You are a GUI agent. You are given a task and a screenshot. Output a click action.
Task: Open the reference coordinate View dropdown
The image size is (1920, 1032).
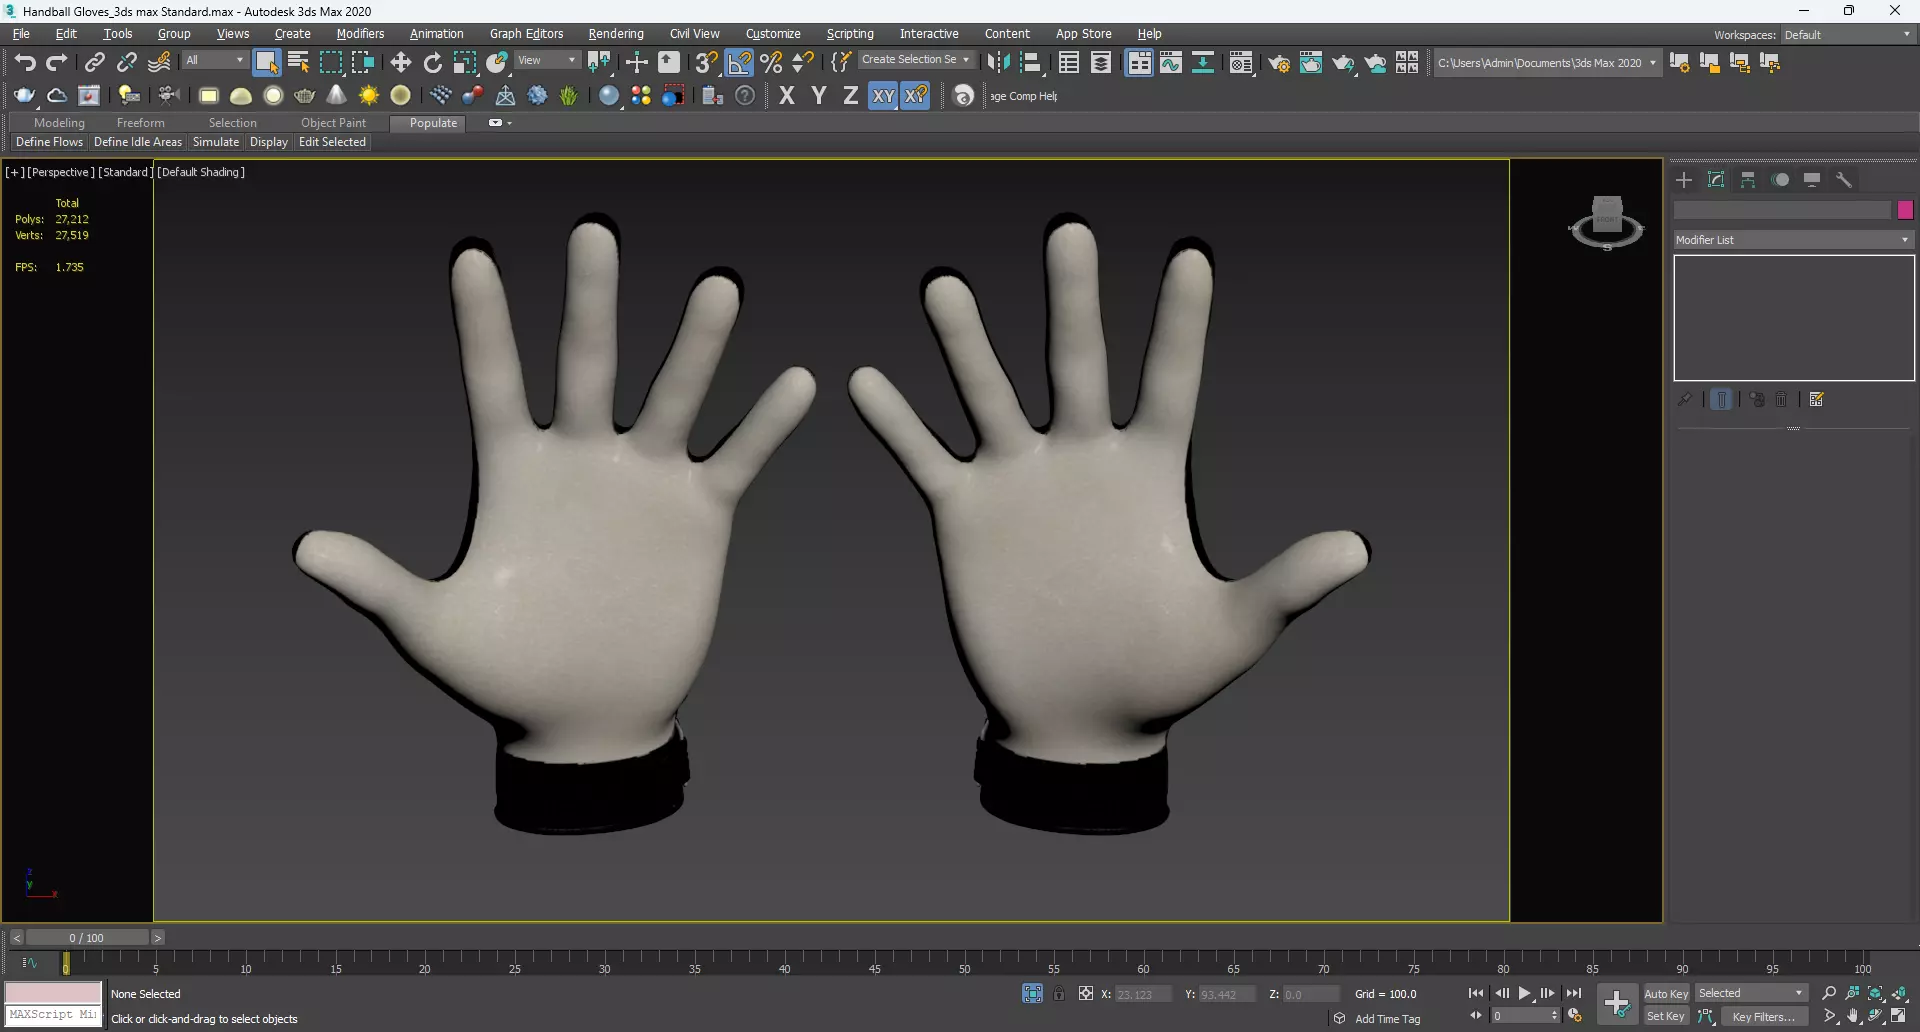(x=546, y=60)
